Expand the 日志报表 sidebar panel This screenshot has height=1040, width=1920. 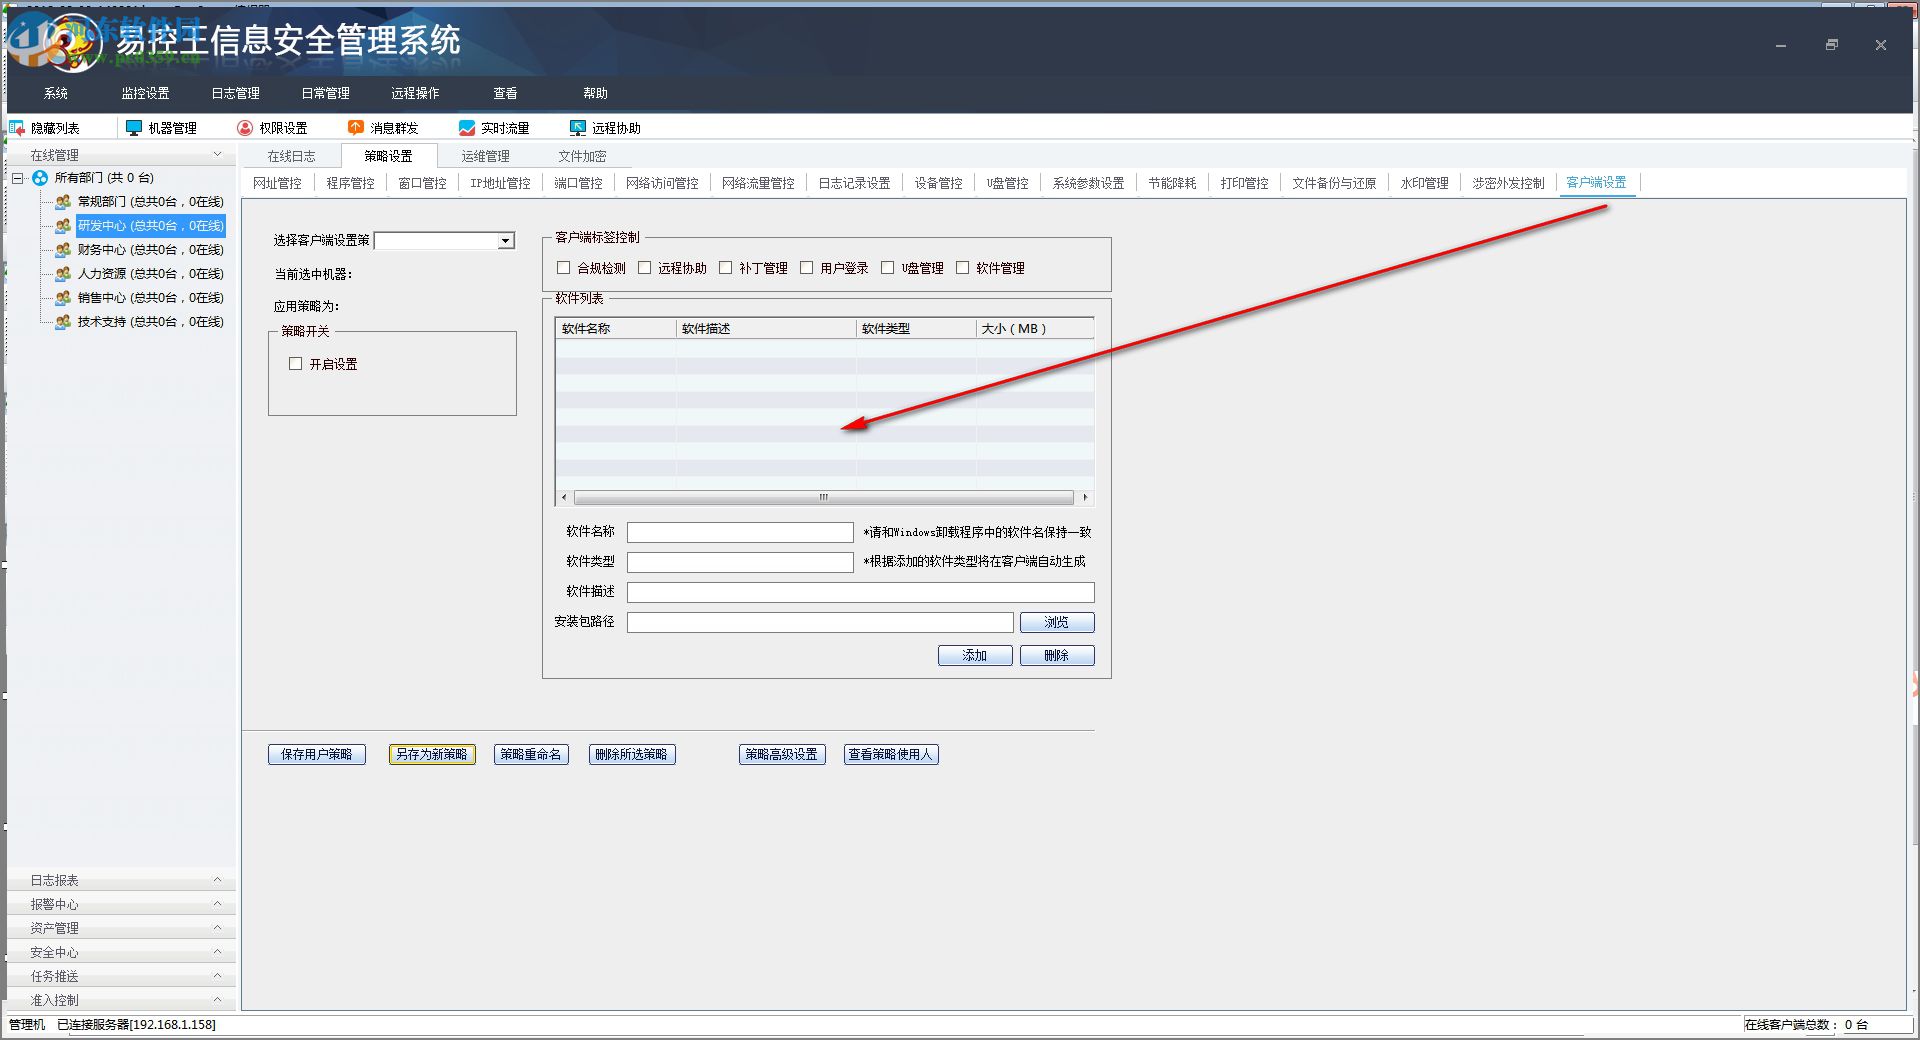click(120, 880)
